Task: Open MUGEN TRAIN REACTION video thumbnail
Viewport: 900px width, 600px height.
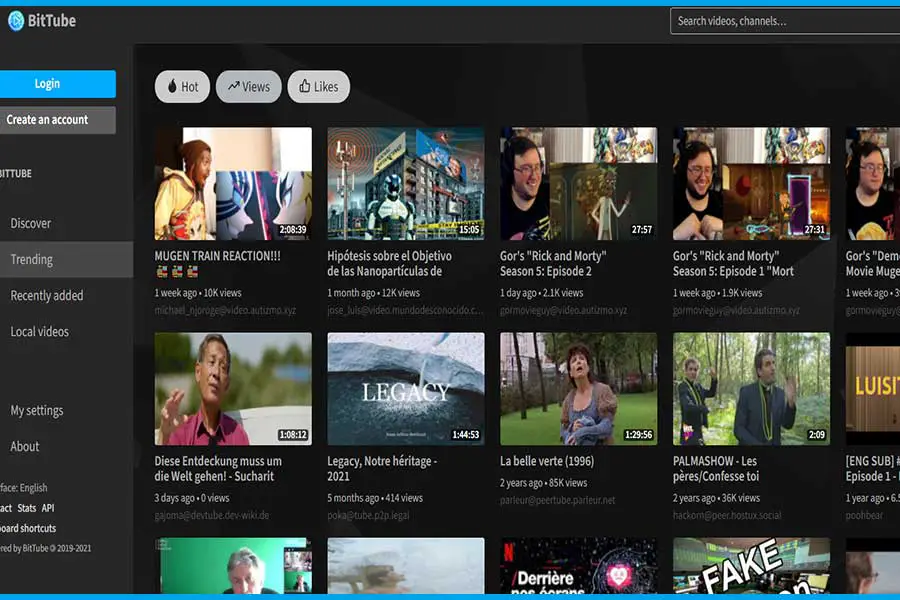Action: tap(233, 184)
